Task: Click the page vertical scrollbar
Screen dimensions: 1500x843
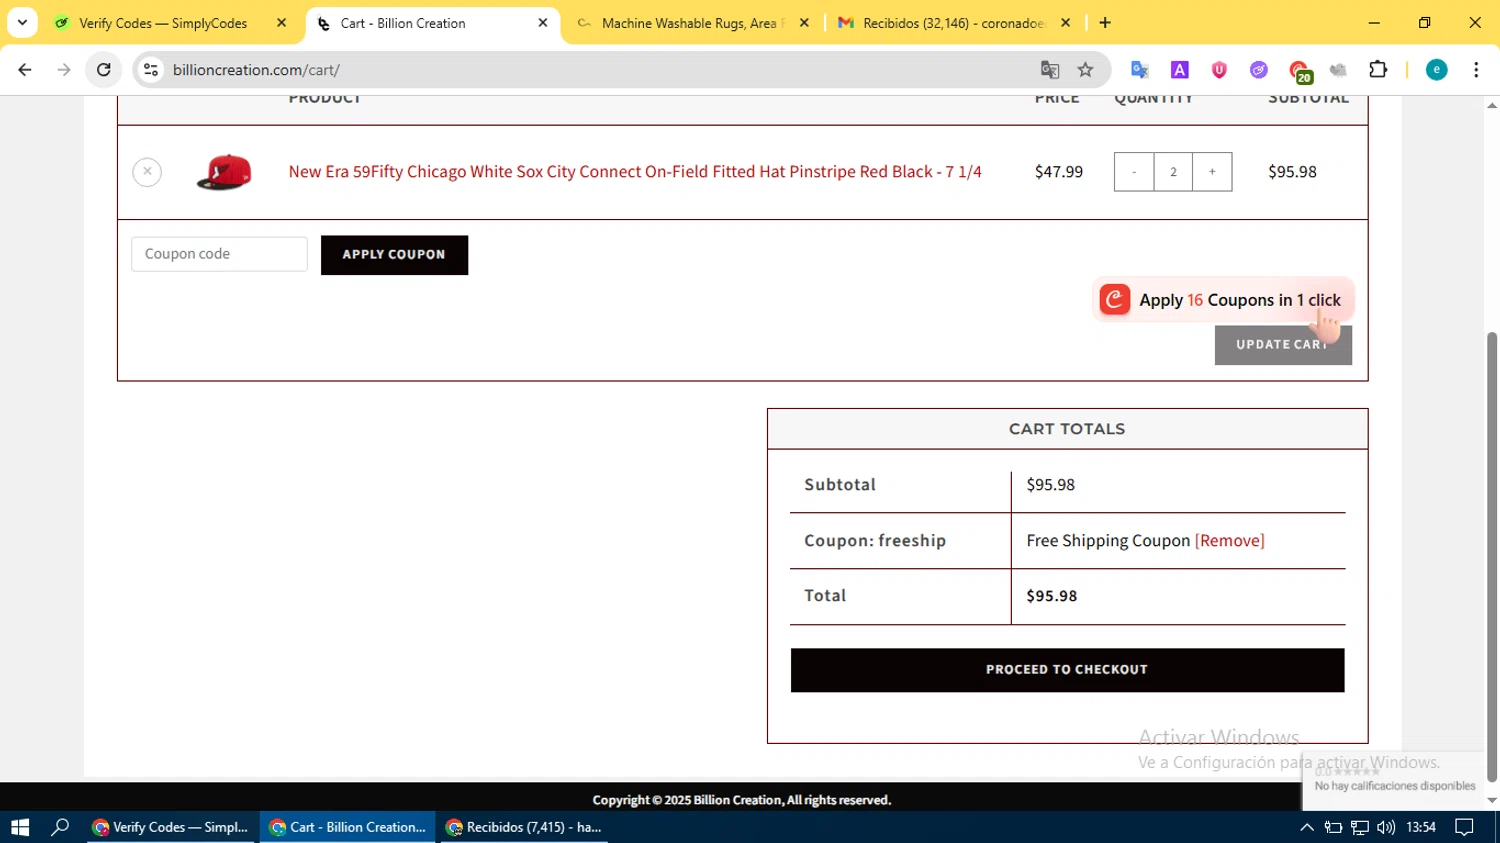Action: coord(1492,555)
